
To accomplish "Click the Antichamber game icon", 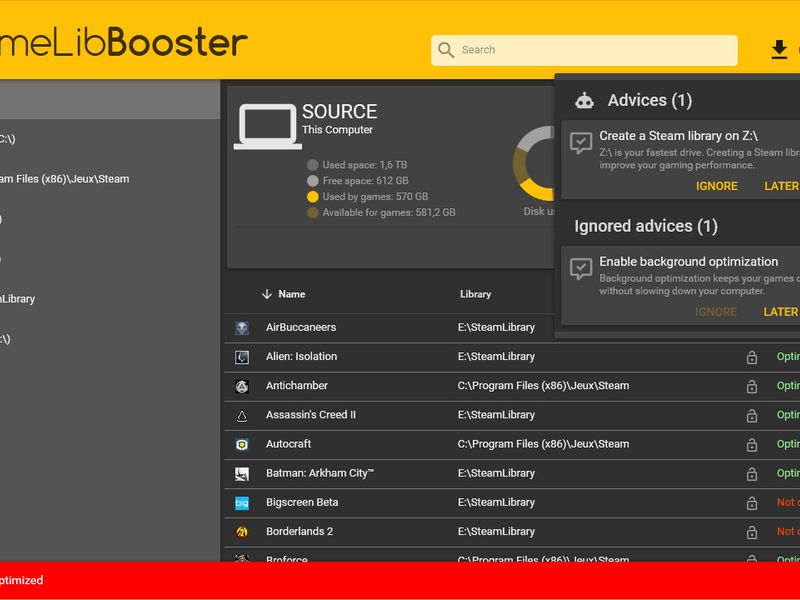I will (x=242, y=386).
